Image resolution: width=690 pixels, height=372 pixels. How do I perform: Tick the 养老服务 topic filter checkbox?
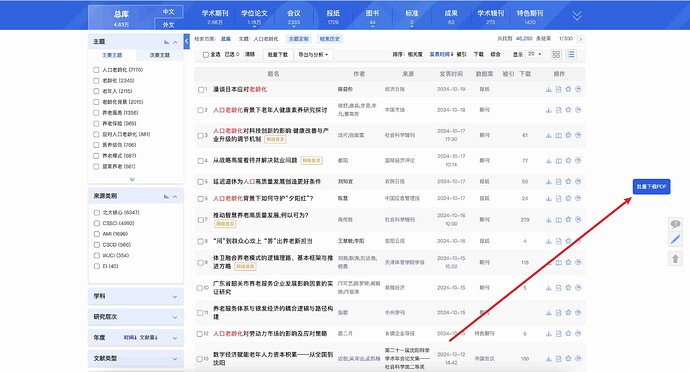[96, 113]
